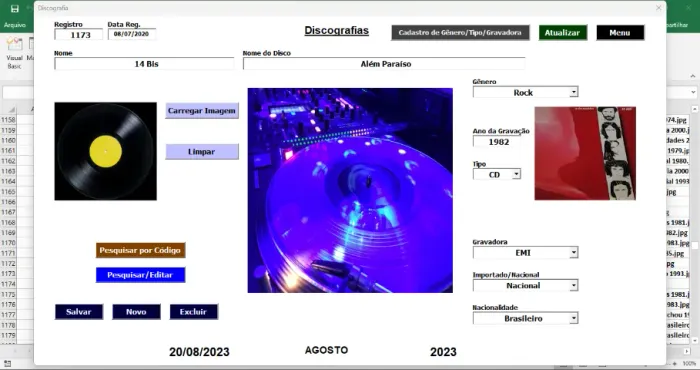This screenshot has height=370, width=700.
Task: Expand the Importado/Nacional dropdown
Action: tap(574, 285)
